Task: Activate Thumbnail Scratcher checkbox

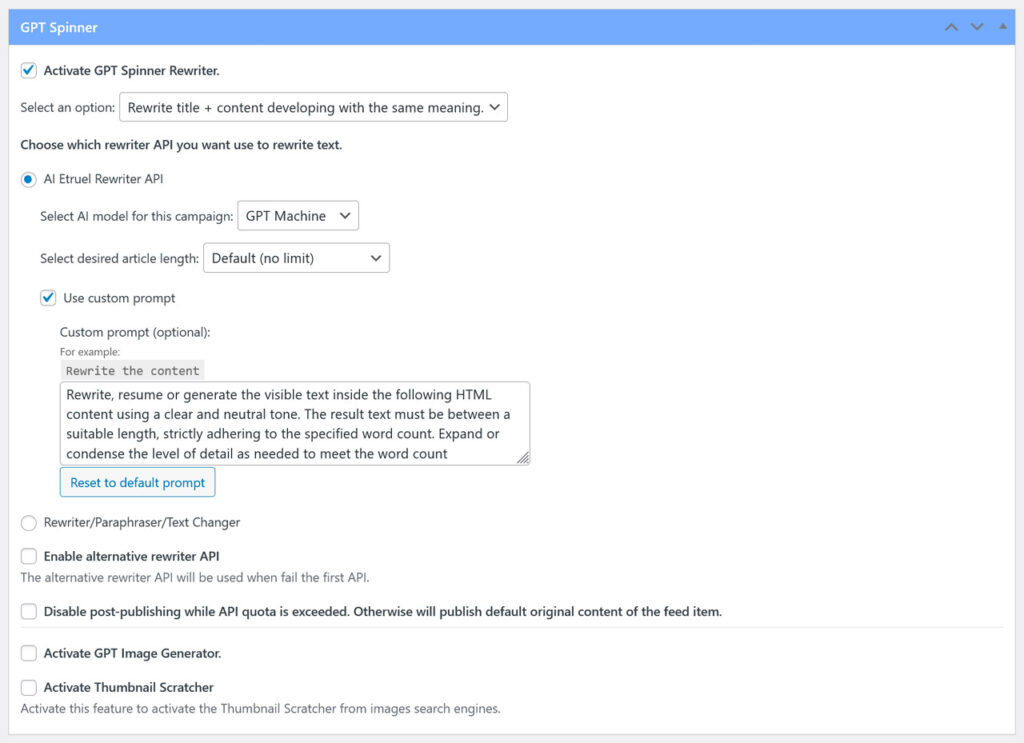Action: coord(29,687)
